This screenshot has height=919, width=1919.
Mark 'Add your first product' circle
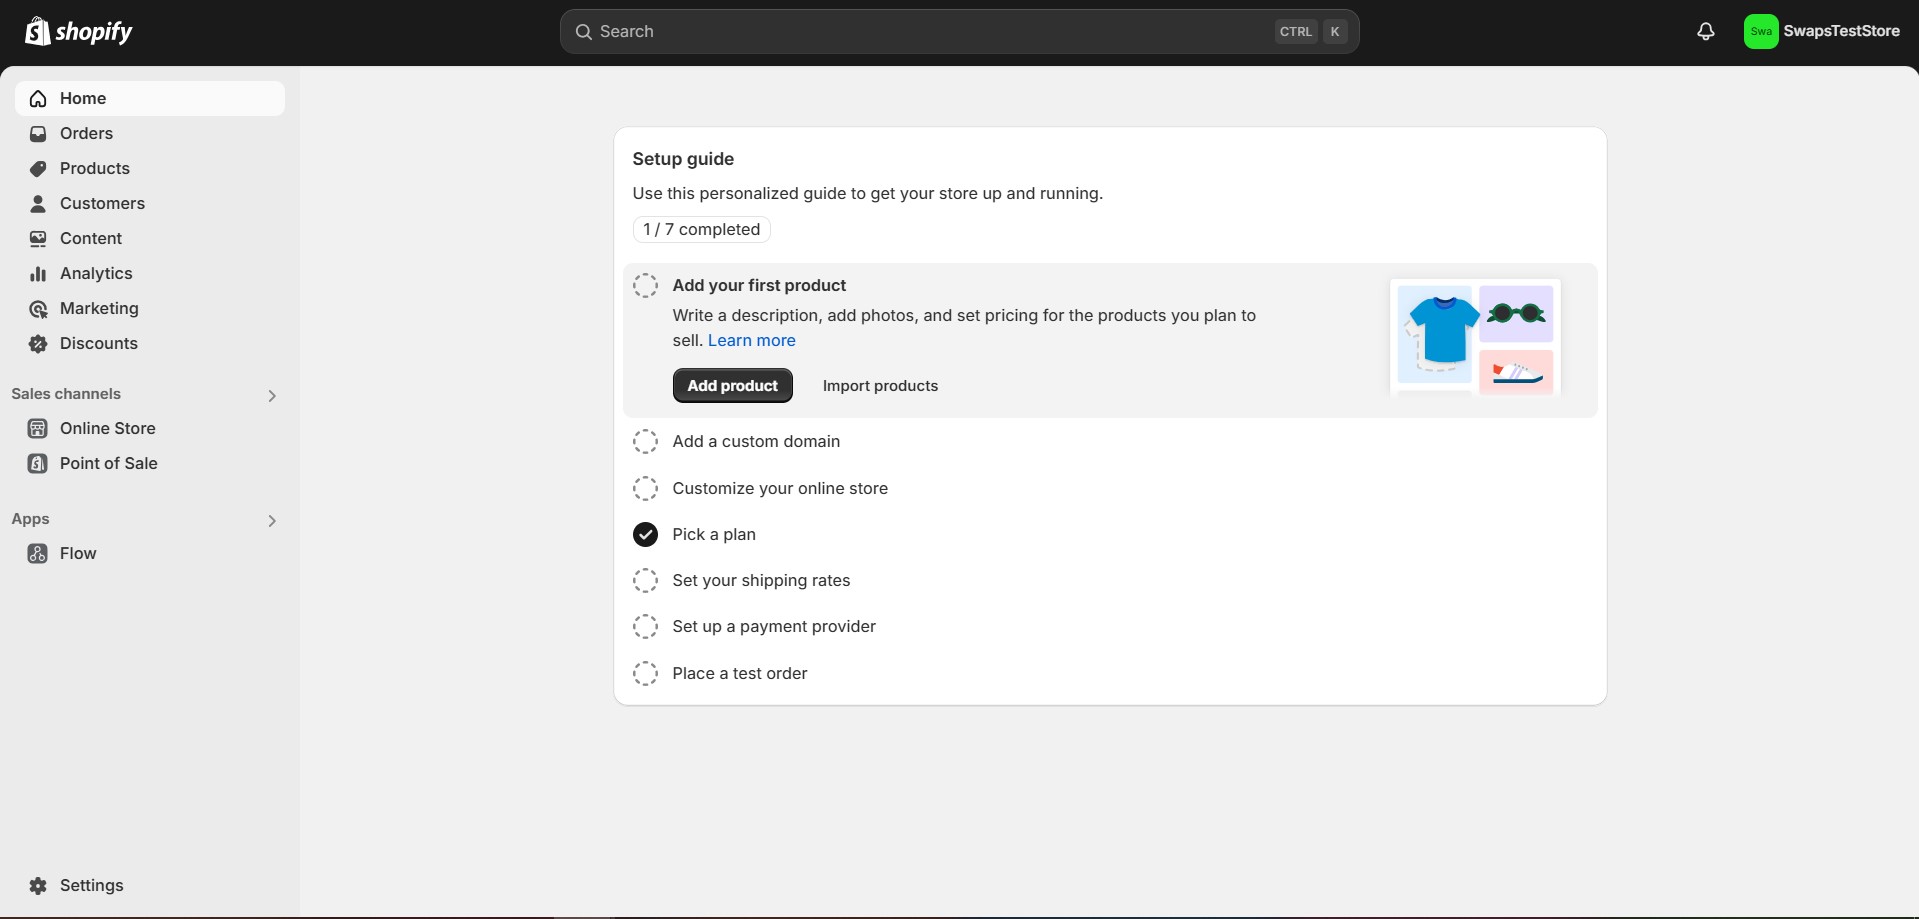(x=646, y=285)
